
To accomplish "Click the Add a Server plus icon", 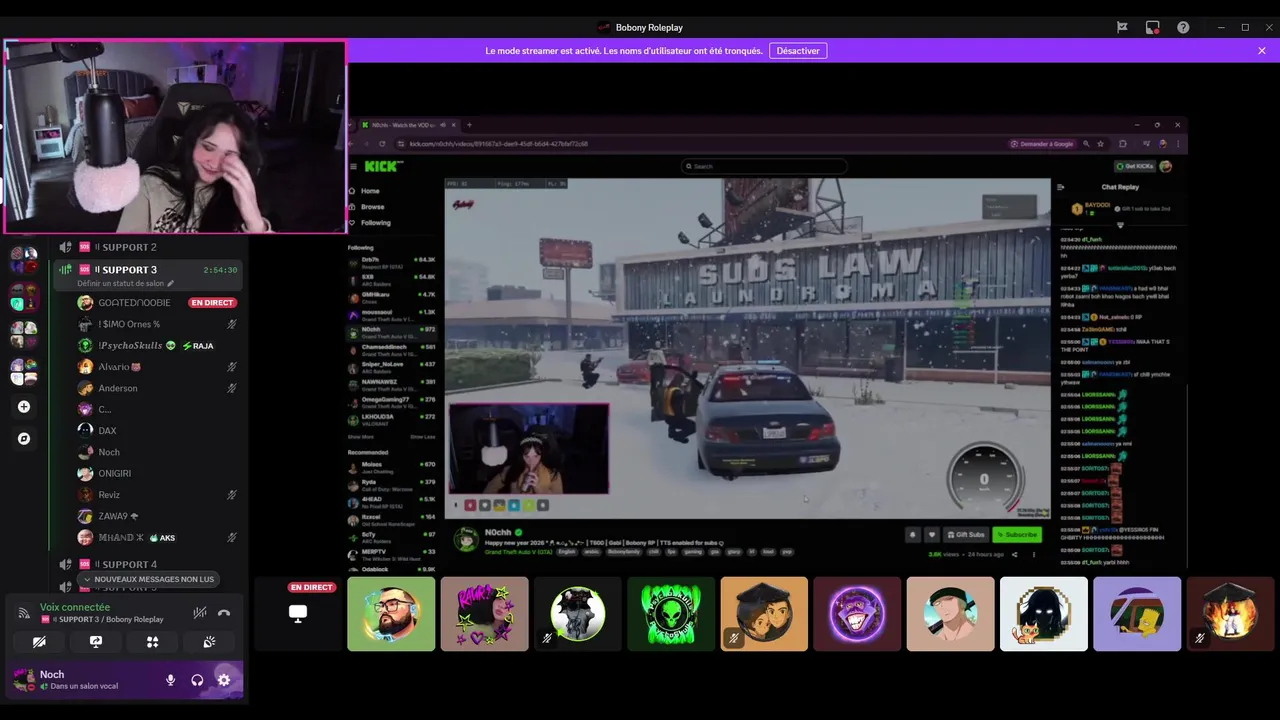I will tap(24, 407).
